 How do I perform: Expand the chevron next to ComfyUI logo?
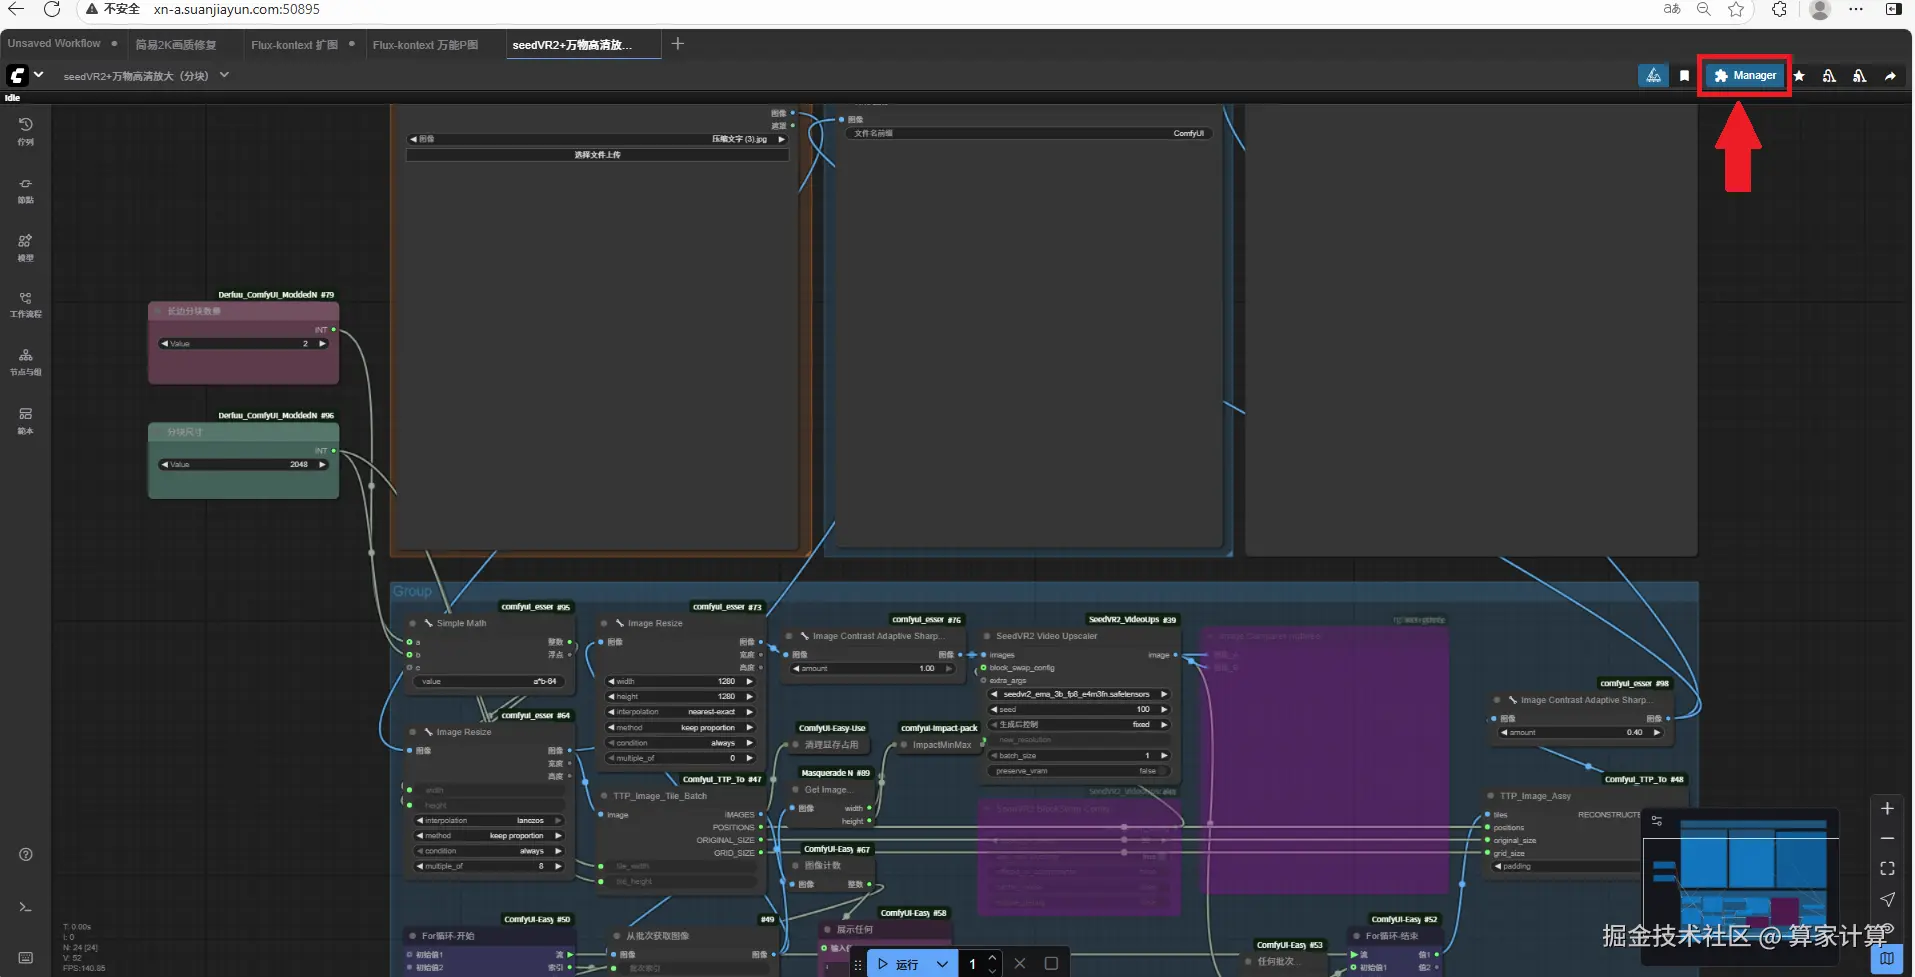click(39, 75)
